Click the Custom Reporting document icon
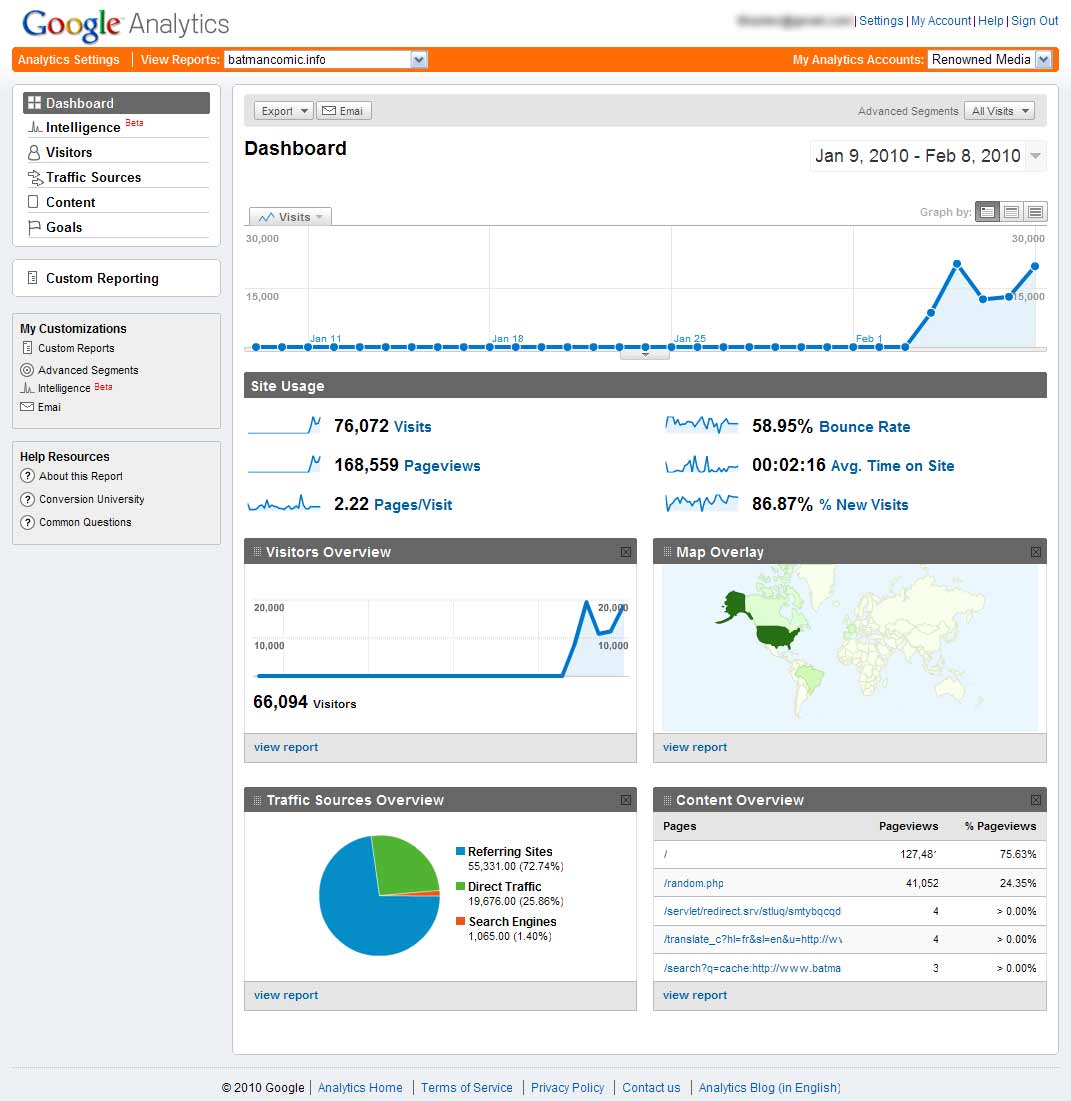Screen dimensions: 1071x1101 (x=32, y=278)
